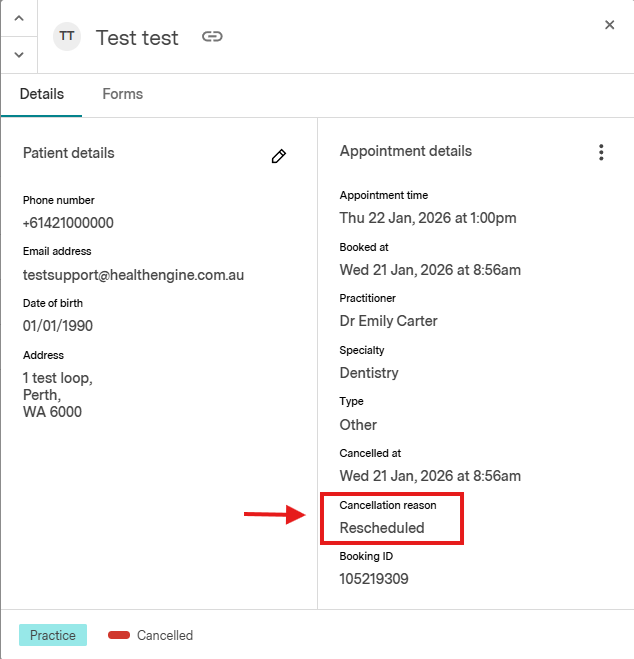Image resolution: width=634 pixels, height=659 pixels.
Task: Click the TT patient avatar
Action: pyautogui.click(x=67, y=36)
